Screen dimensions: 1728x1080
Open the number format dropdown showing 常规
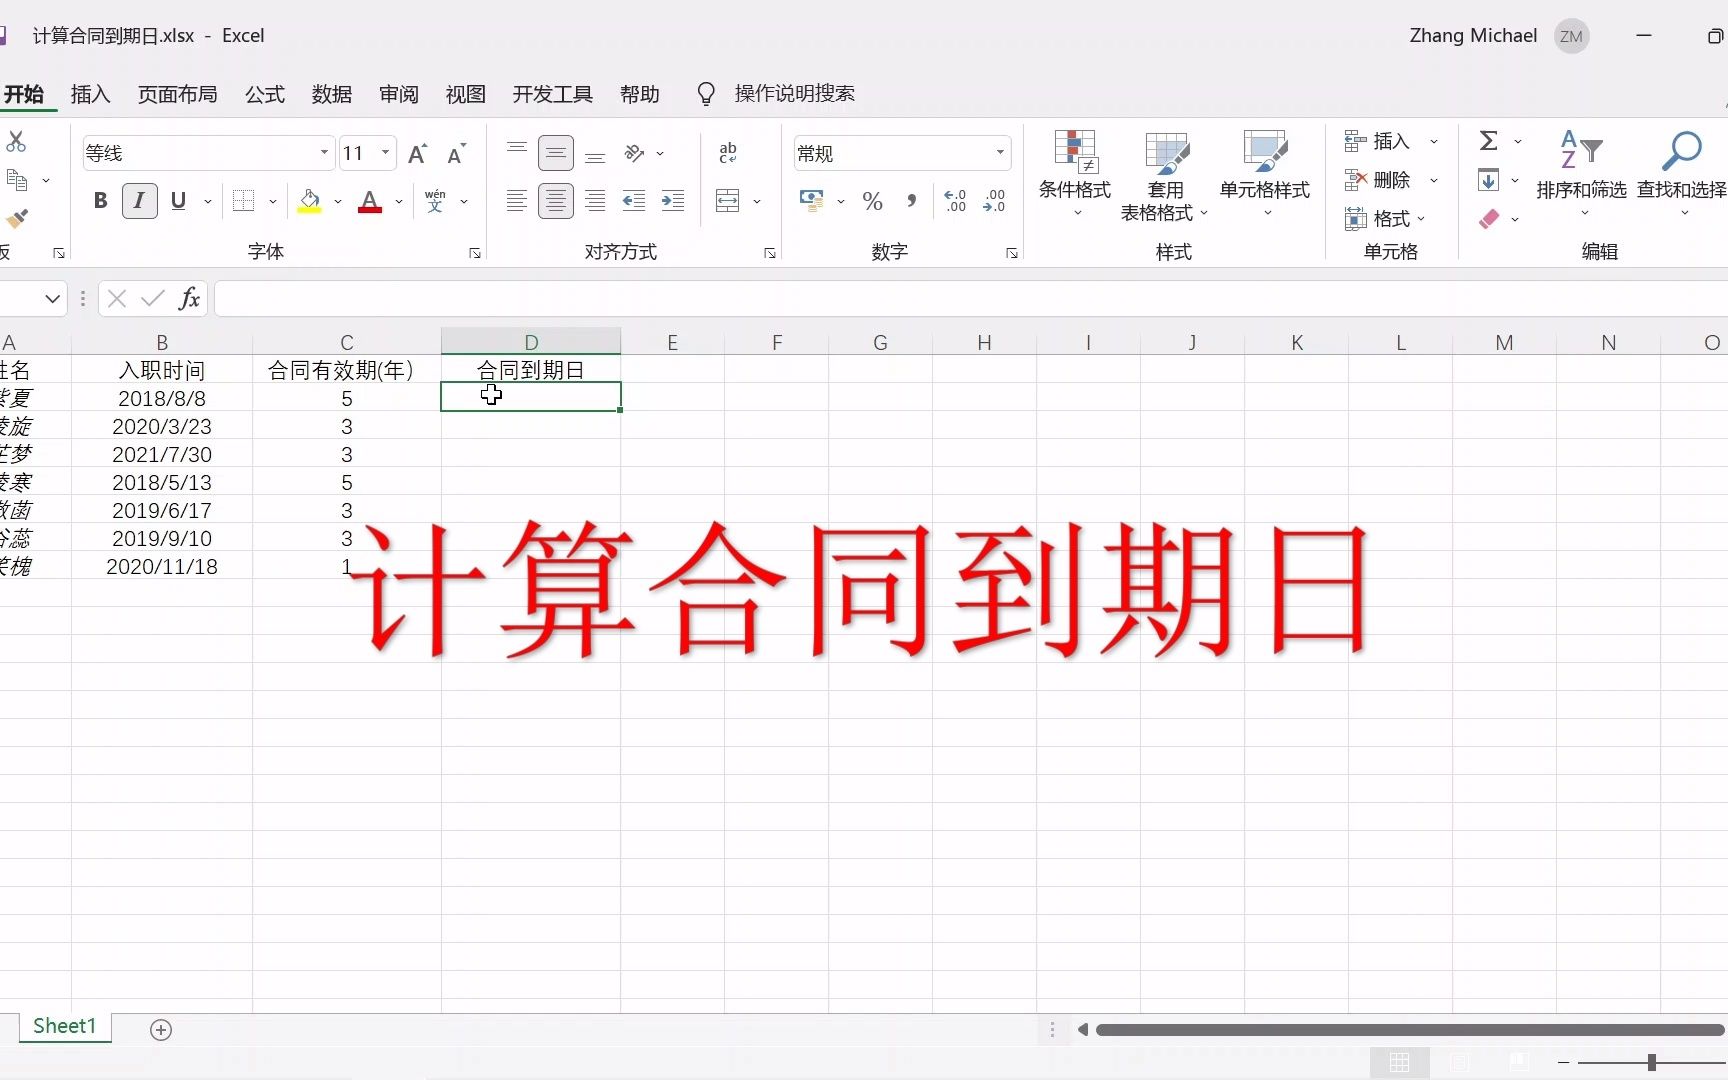pos(1000,152)
